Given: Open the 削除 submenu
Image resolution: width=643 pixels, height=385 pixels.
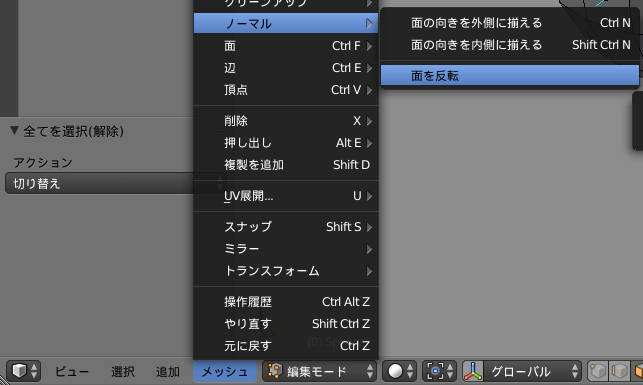Looking at the screenshot, I should tap(286, 121).
